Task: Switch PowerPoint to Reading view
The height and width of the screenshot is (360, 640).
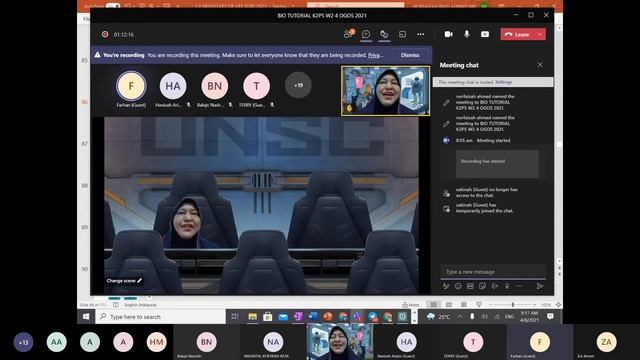Action: coord(464,305)
